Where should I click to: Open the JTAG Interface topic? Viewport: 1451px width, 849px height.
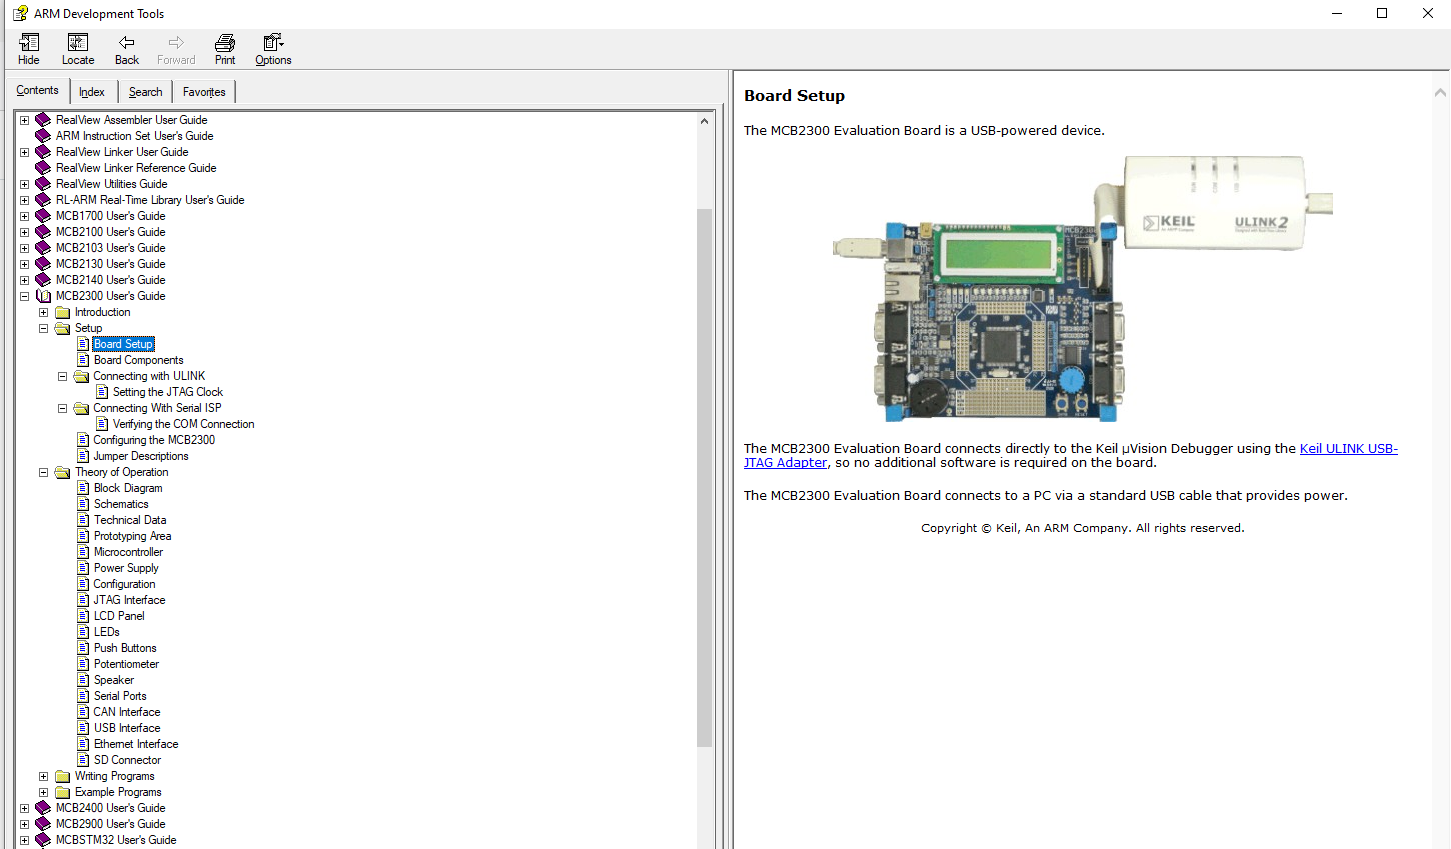tap(129, 600)
